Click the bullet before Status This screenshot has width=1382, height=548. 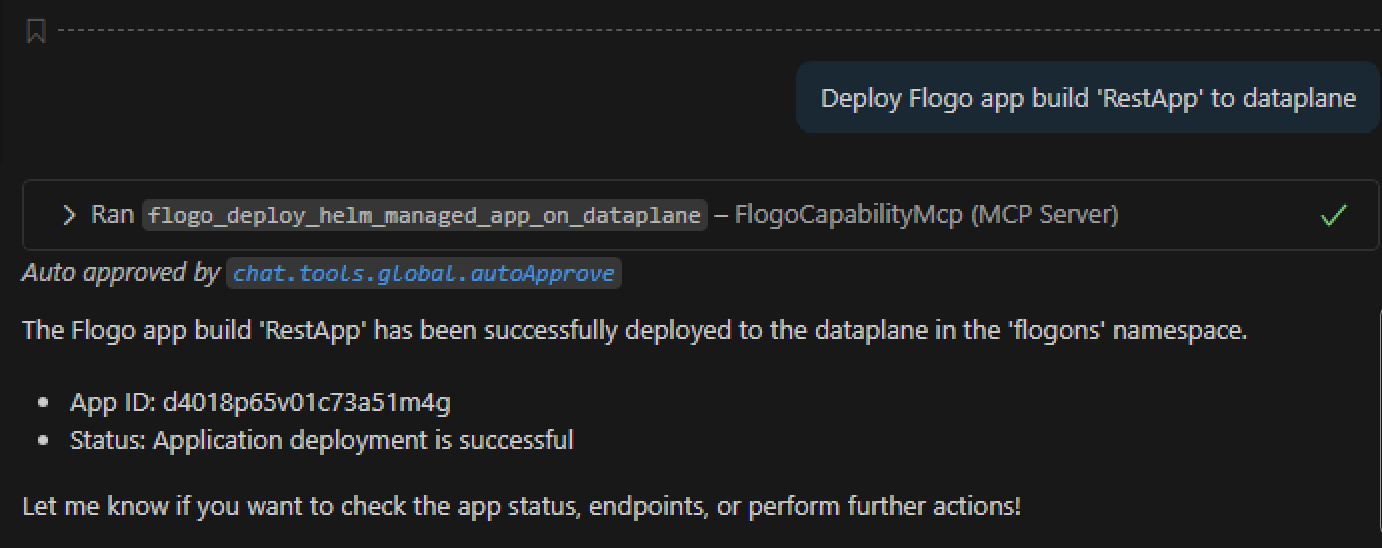click(x=42, y=441)
